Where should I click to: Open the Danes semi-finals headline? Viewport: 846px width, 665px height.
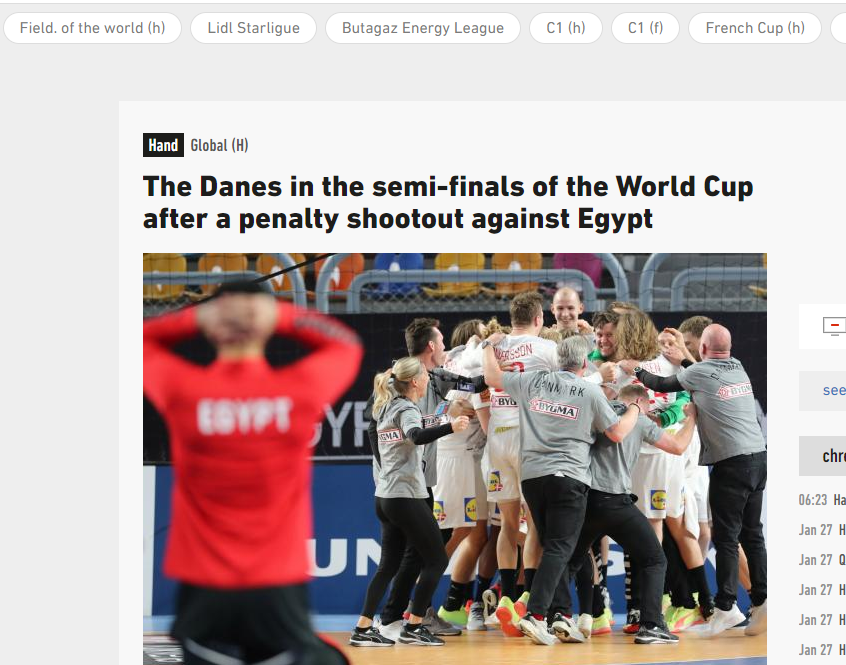(448, 202)
